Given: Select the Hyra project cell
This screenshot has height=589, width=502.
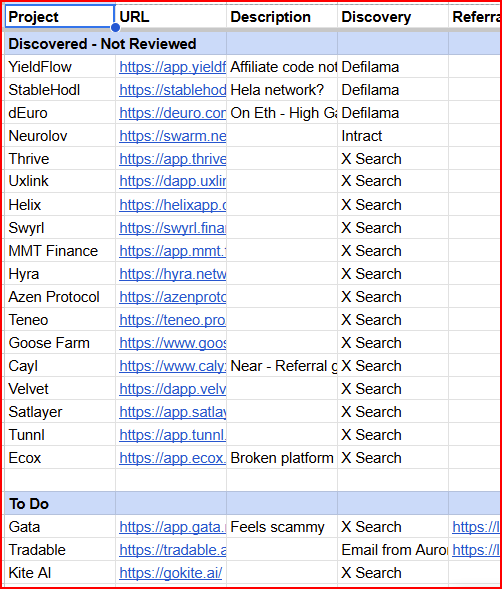Looking at the screenshot, I should (60, 274).
